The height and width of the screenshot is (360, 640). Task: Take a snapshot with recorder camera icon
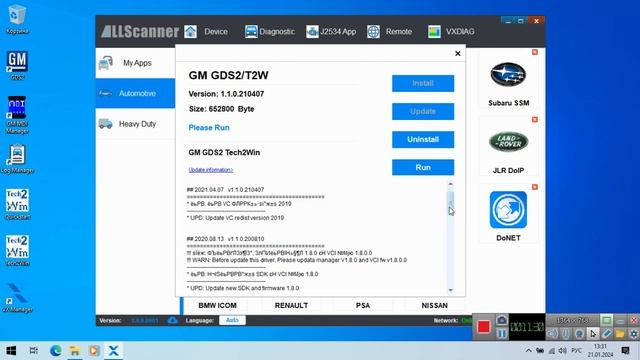tap(502, 320)
